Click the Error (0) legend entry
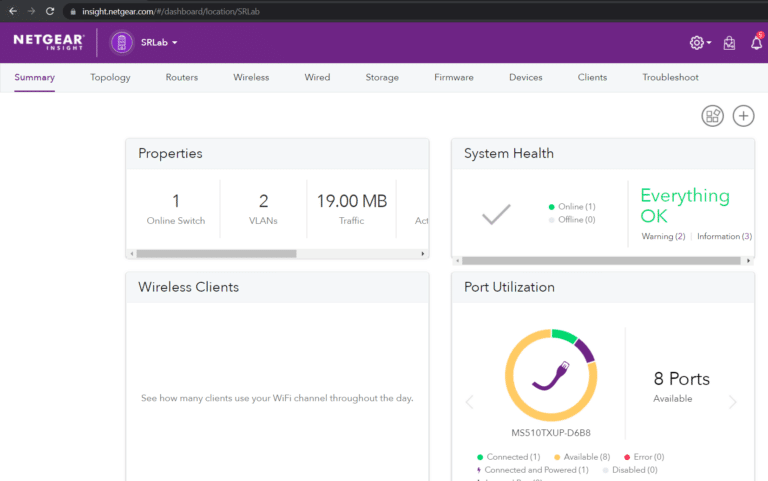 (x=644, y=457)
